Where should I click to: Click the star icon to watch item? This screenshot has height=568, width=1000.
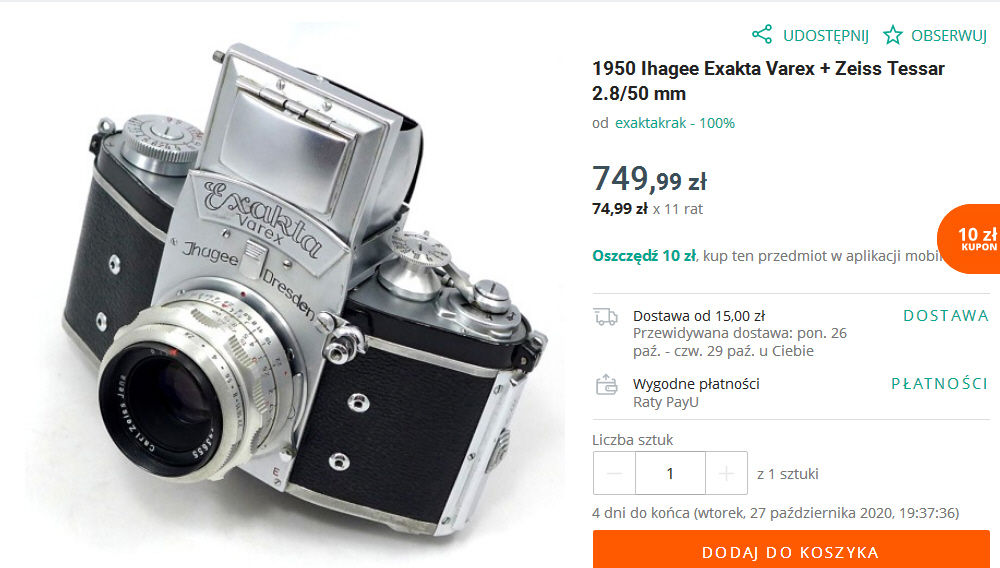893,35
